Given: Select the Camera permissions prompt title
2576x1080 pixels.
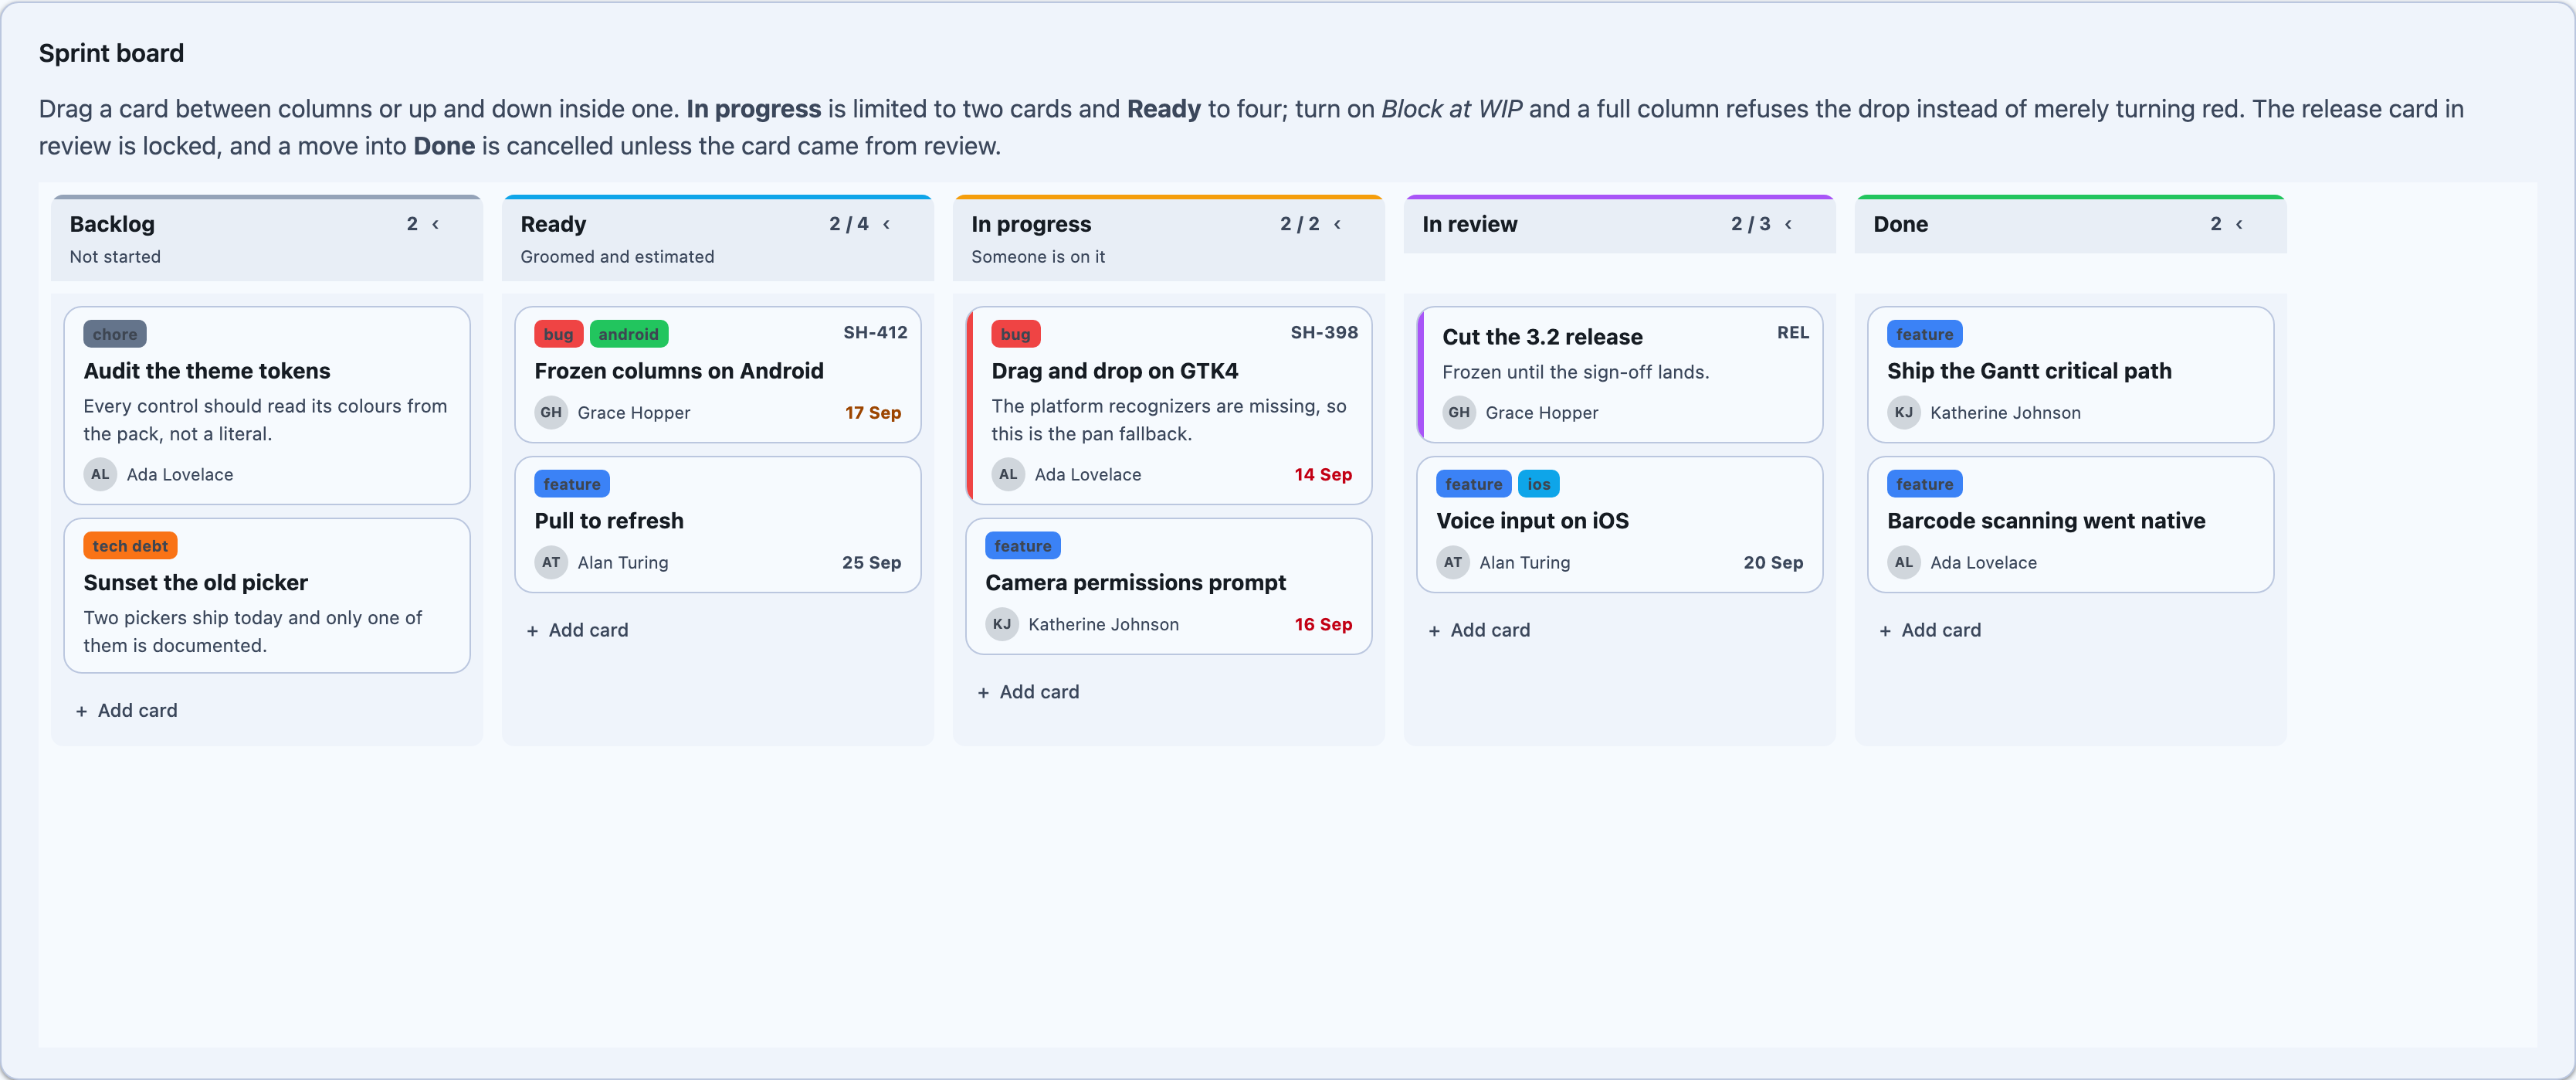Looking at the screenshot, I should tap(1136, 583).
